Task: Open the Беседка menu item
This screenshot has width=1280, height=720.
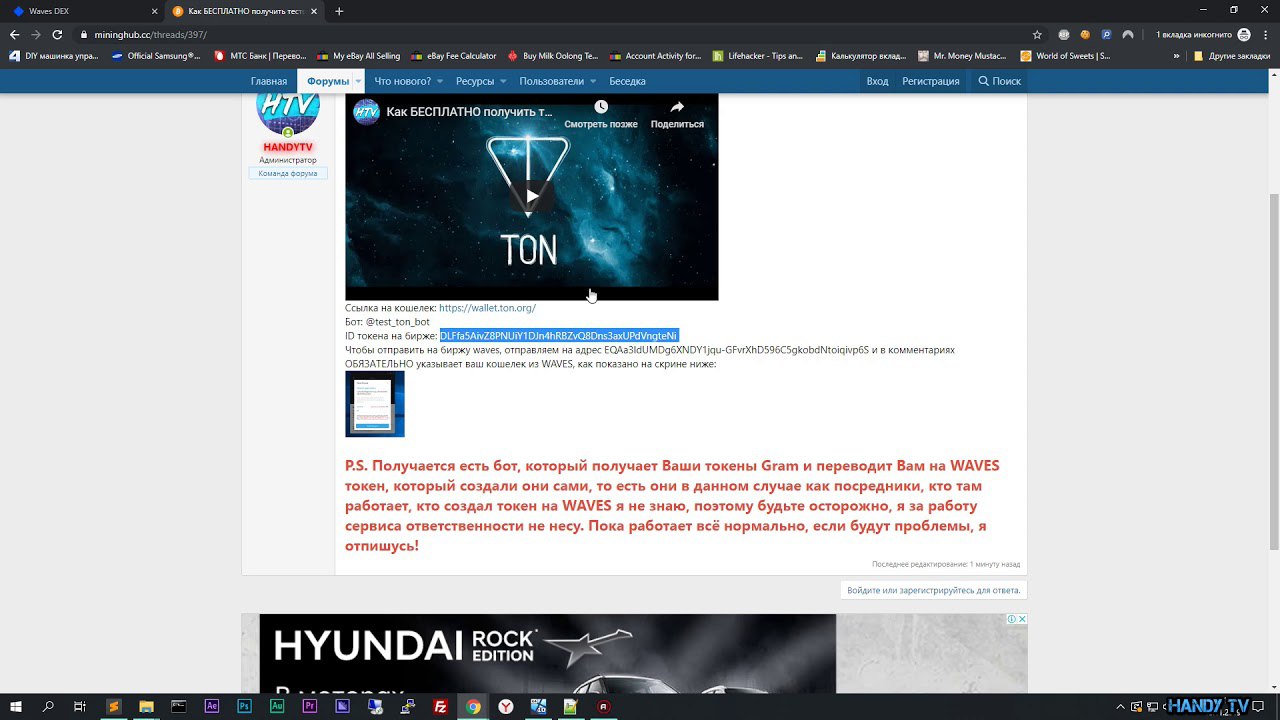Action: pyautogui.click(x=627, y=81)
